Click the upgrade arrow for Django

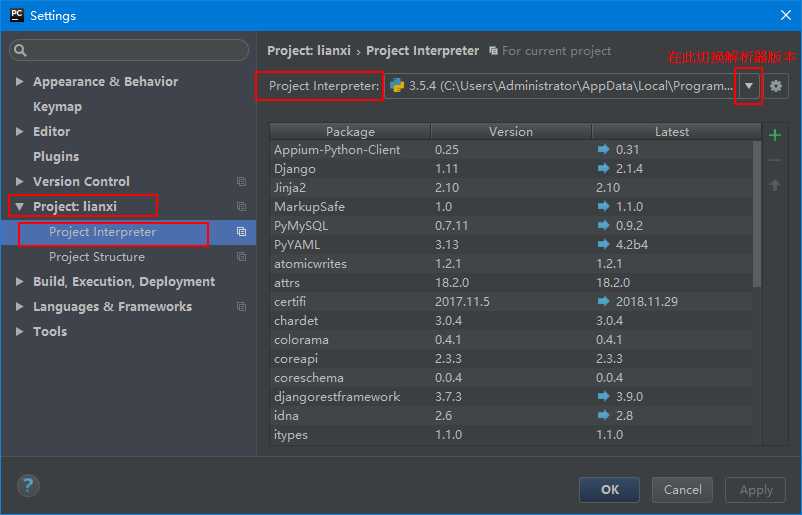pos(604,168)
